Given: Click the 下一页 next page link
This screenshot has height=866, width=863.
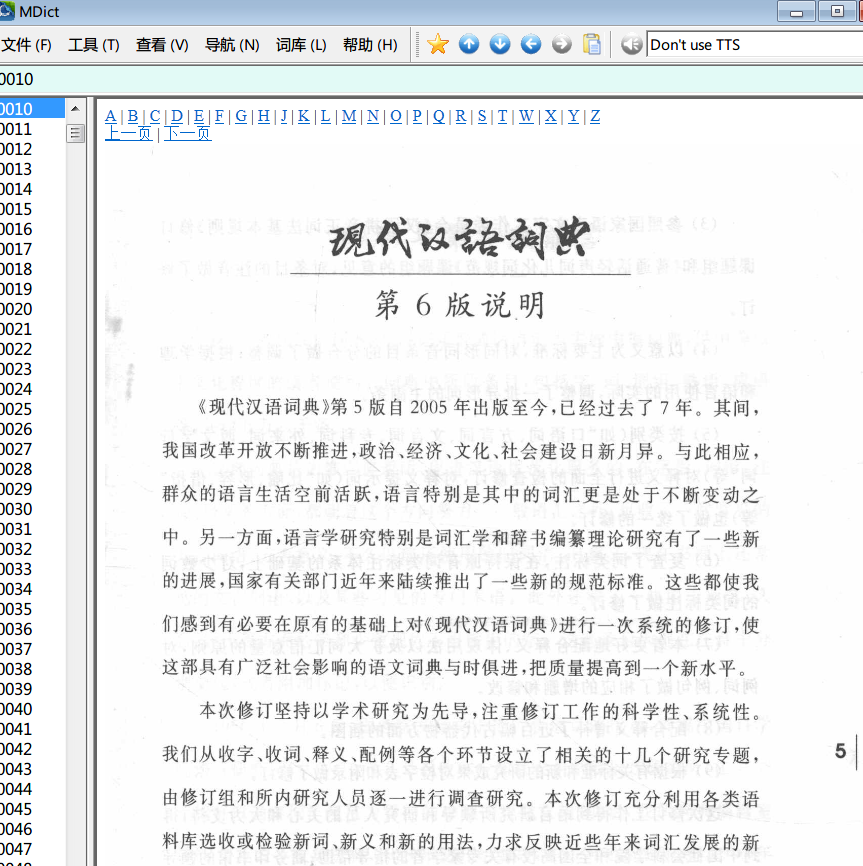Looking at the screenshot, I should 188,134.
